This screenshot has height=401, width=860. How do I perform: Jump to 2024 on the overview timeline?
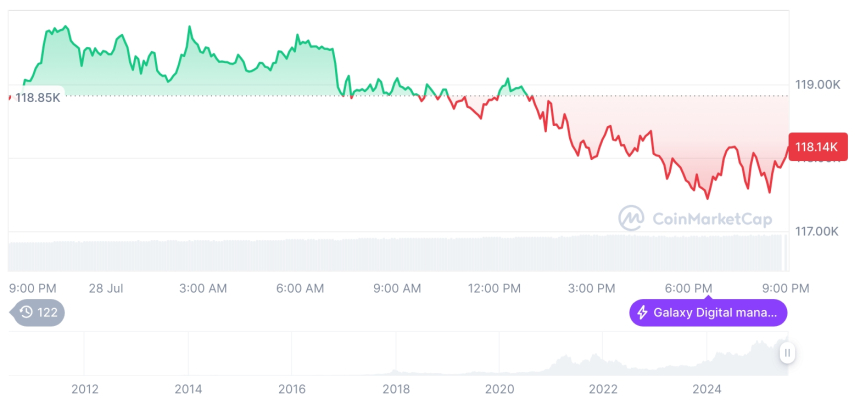pos(706,388)
